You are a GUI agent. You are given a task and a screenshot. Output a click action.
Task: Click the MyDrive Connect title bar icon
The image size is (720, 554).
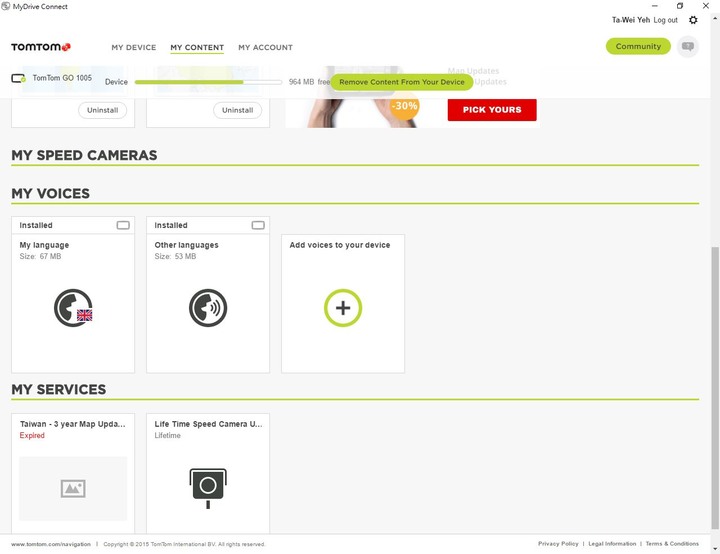(x=6, y=6)
